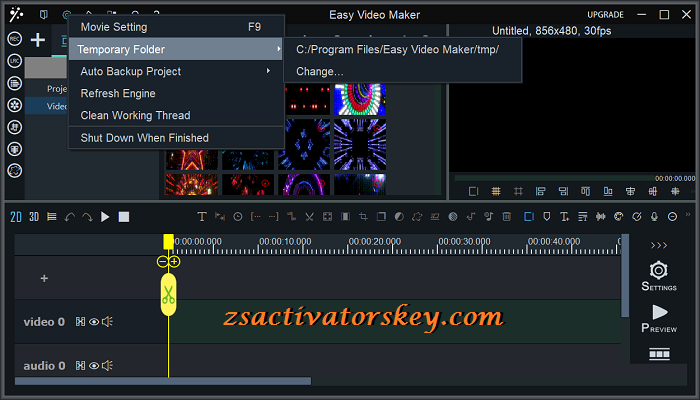Expand the Temporary Folder submenu arrow
Image resolution: width=700 pixels, height=400 pixels.
[x=279, y=49]
